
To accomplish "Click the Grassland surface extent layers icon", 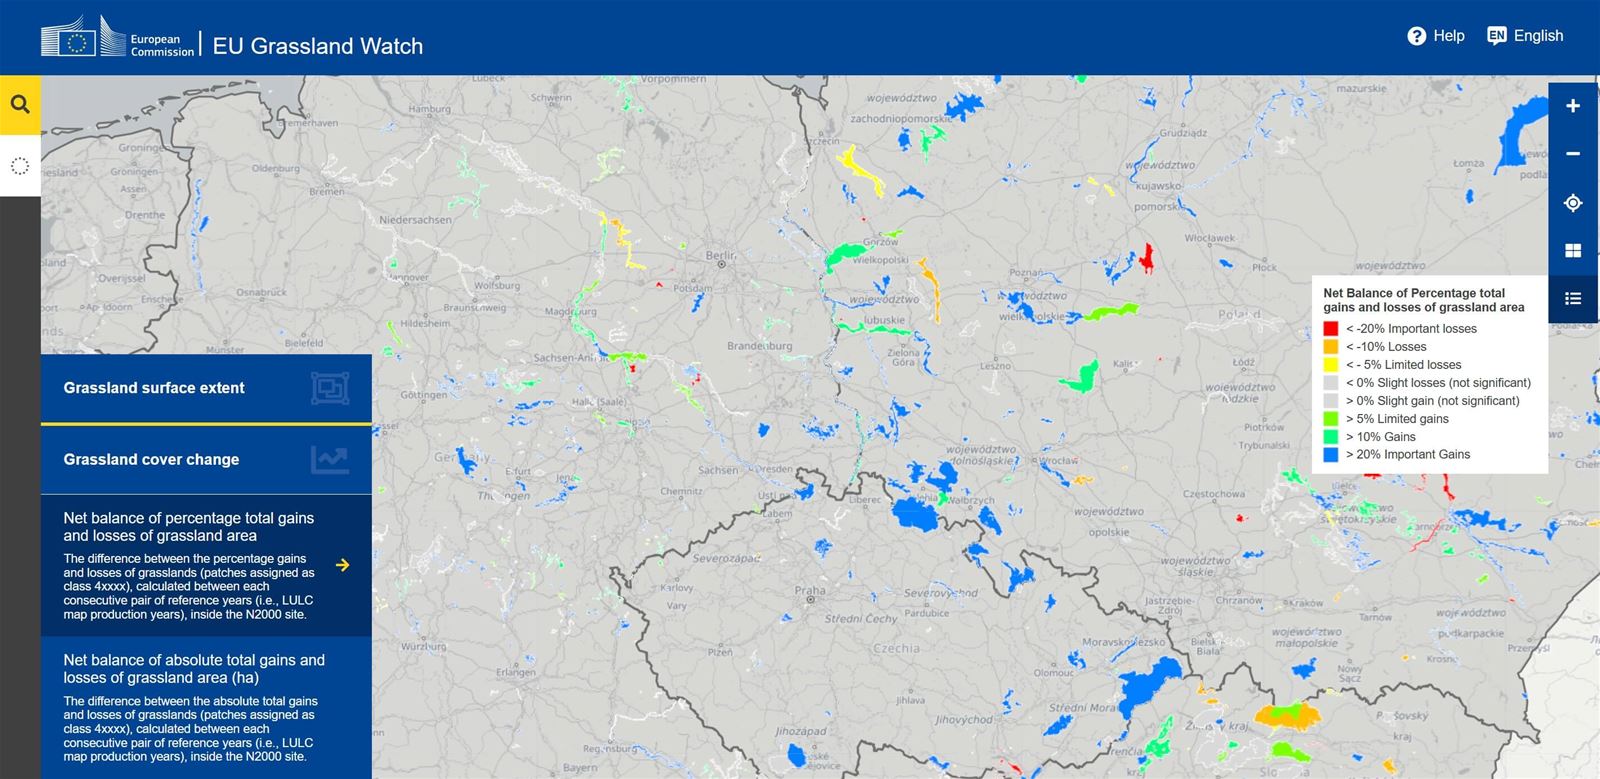I will 330,388.
